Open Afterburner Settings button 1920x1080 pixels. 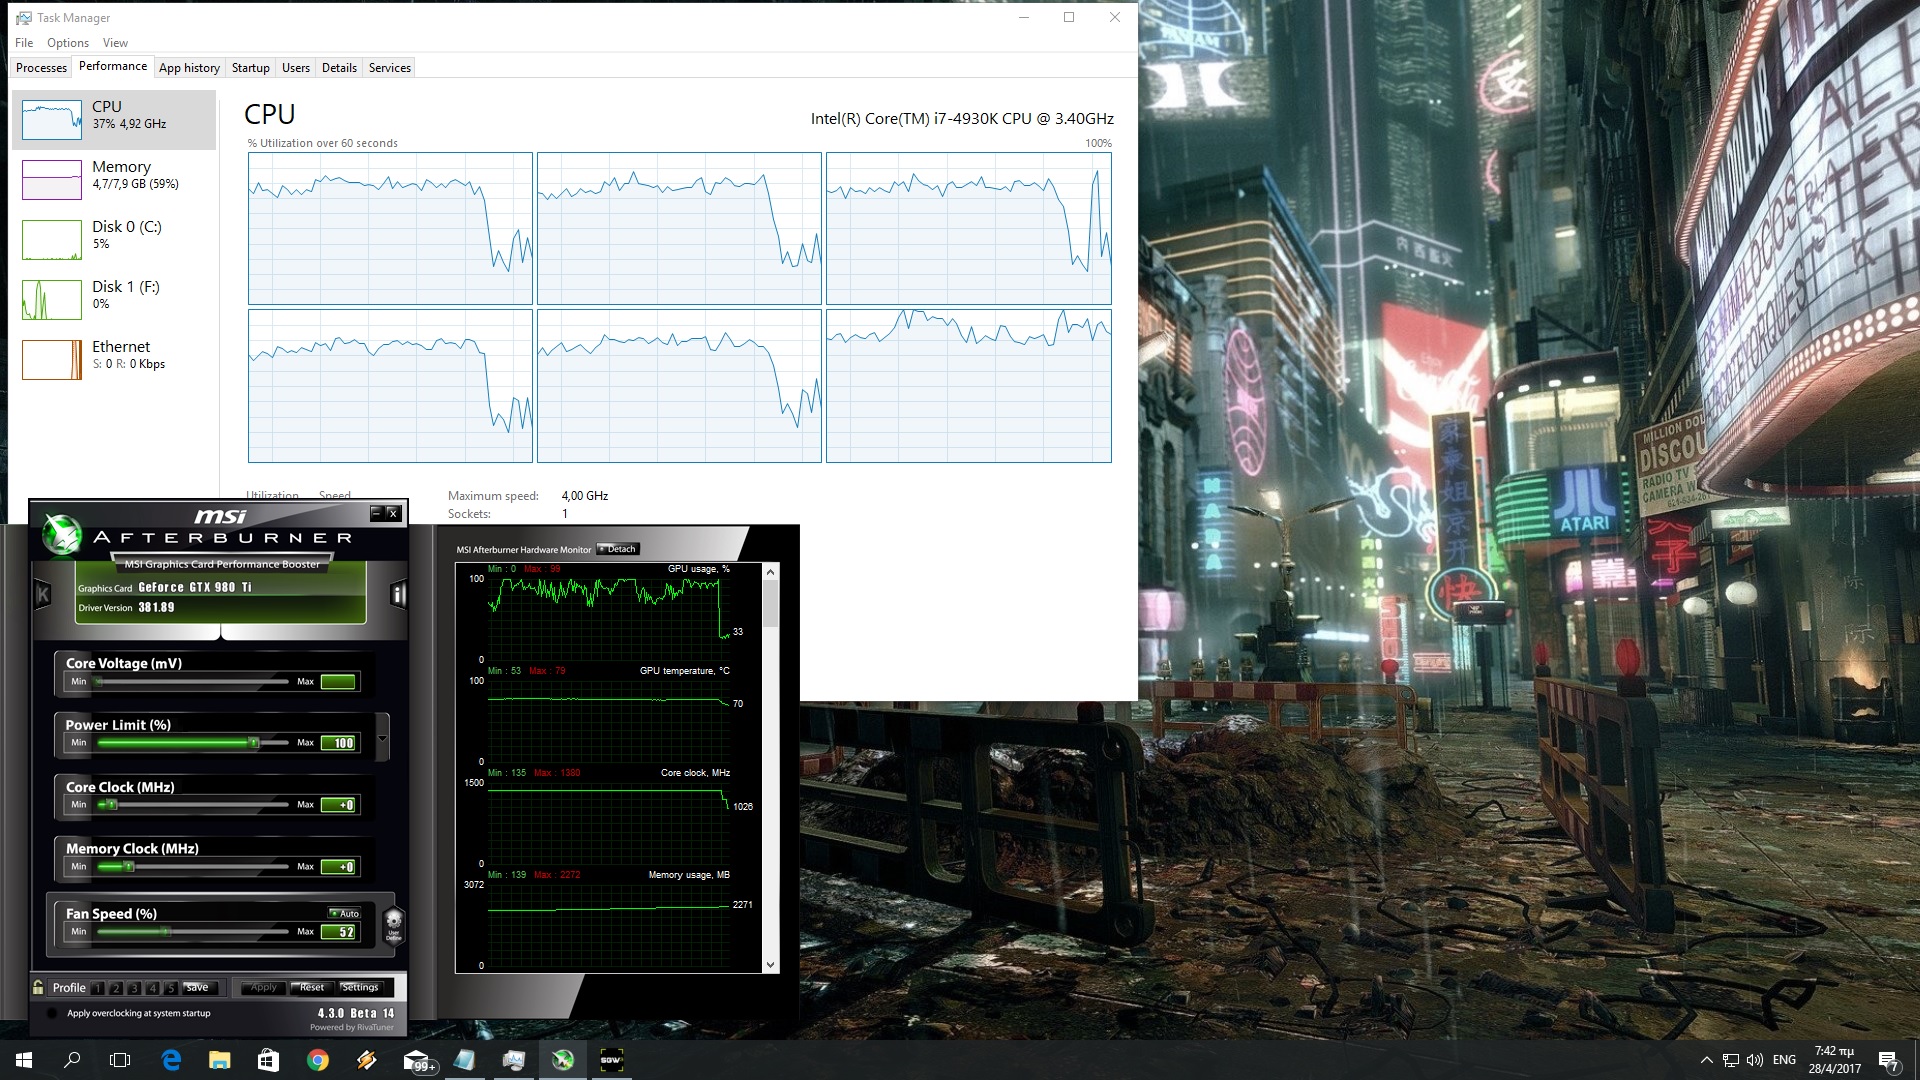(360, 987)
